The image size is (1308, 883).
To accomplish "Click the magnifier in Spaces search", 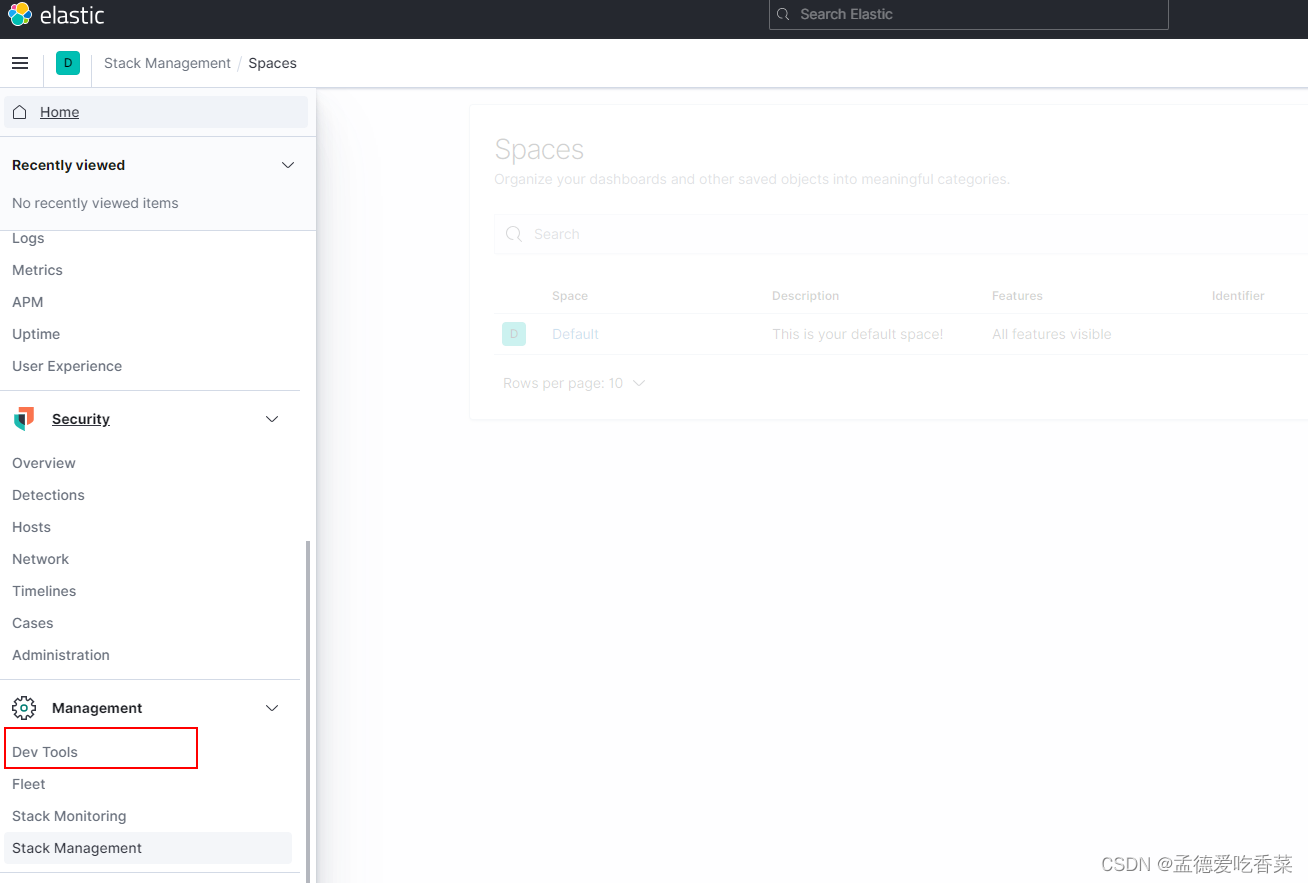I will click(514, 234).
